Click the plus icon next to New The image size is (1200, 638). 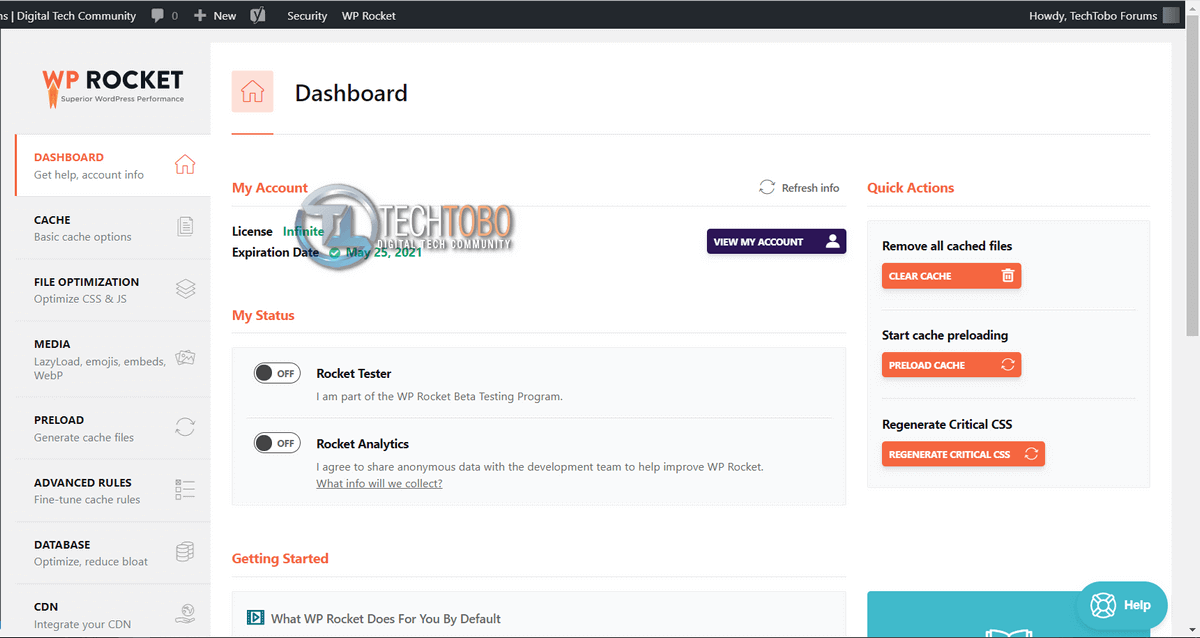click(200, 15)
